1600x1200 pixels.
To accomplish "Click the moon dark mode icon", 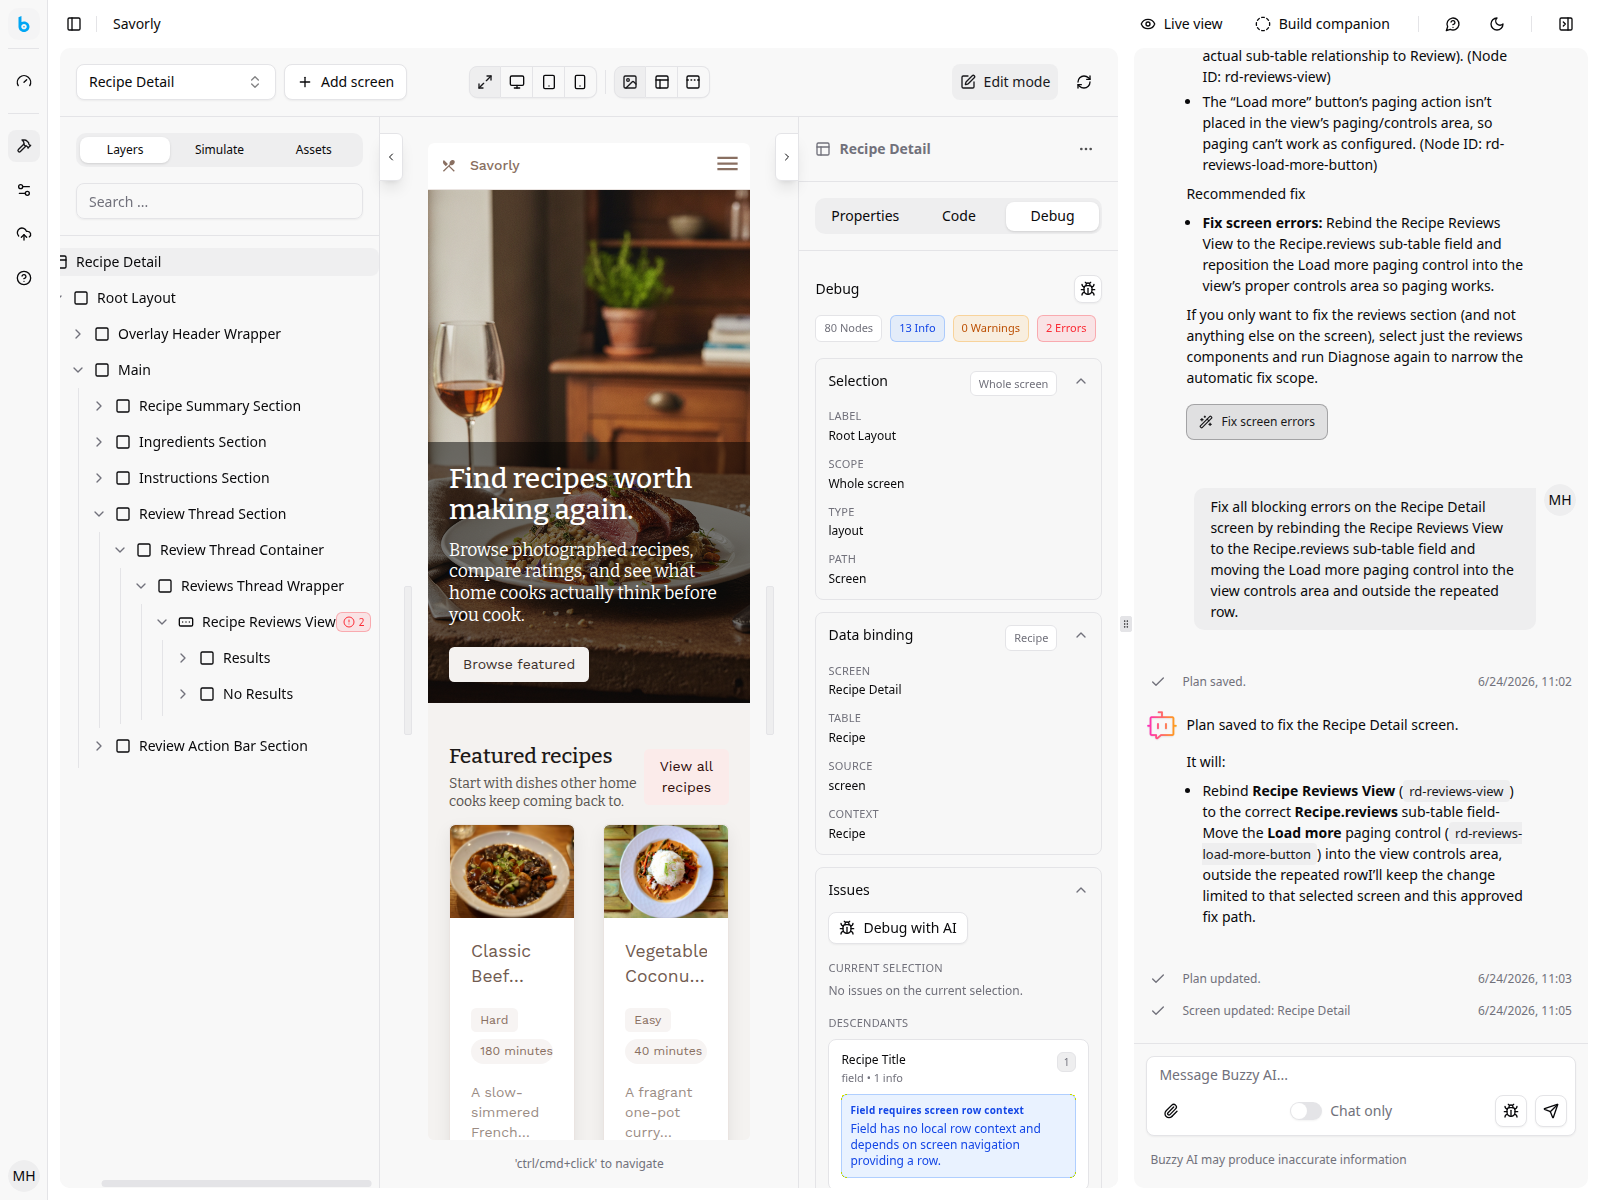I will pos(1497,24).
